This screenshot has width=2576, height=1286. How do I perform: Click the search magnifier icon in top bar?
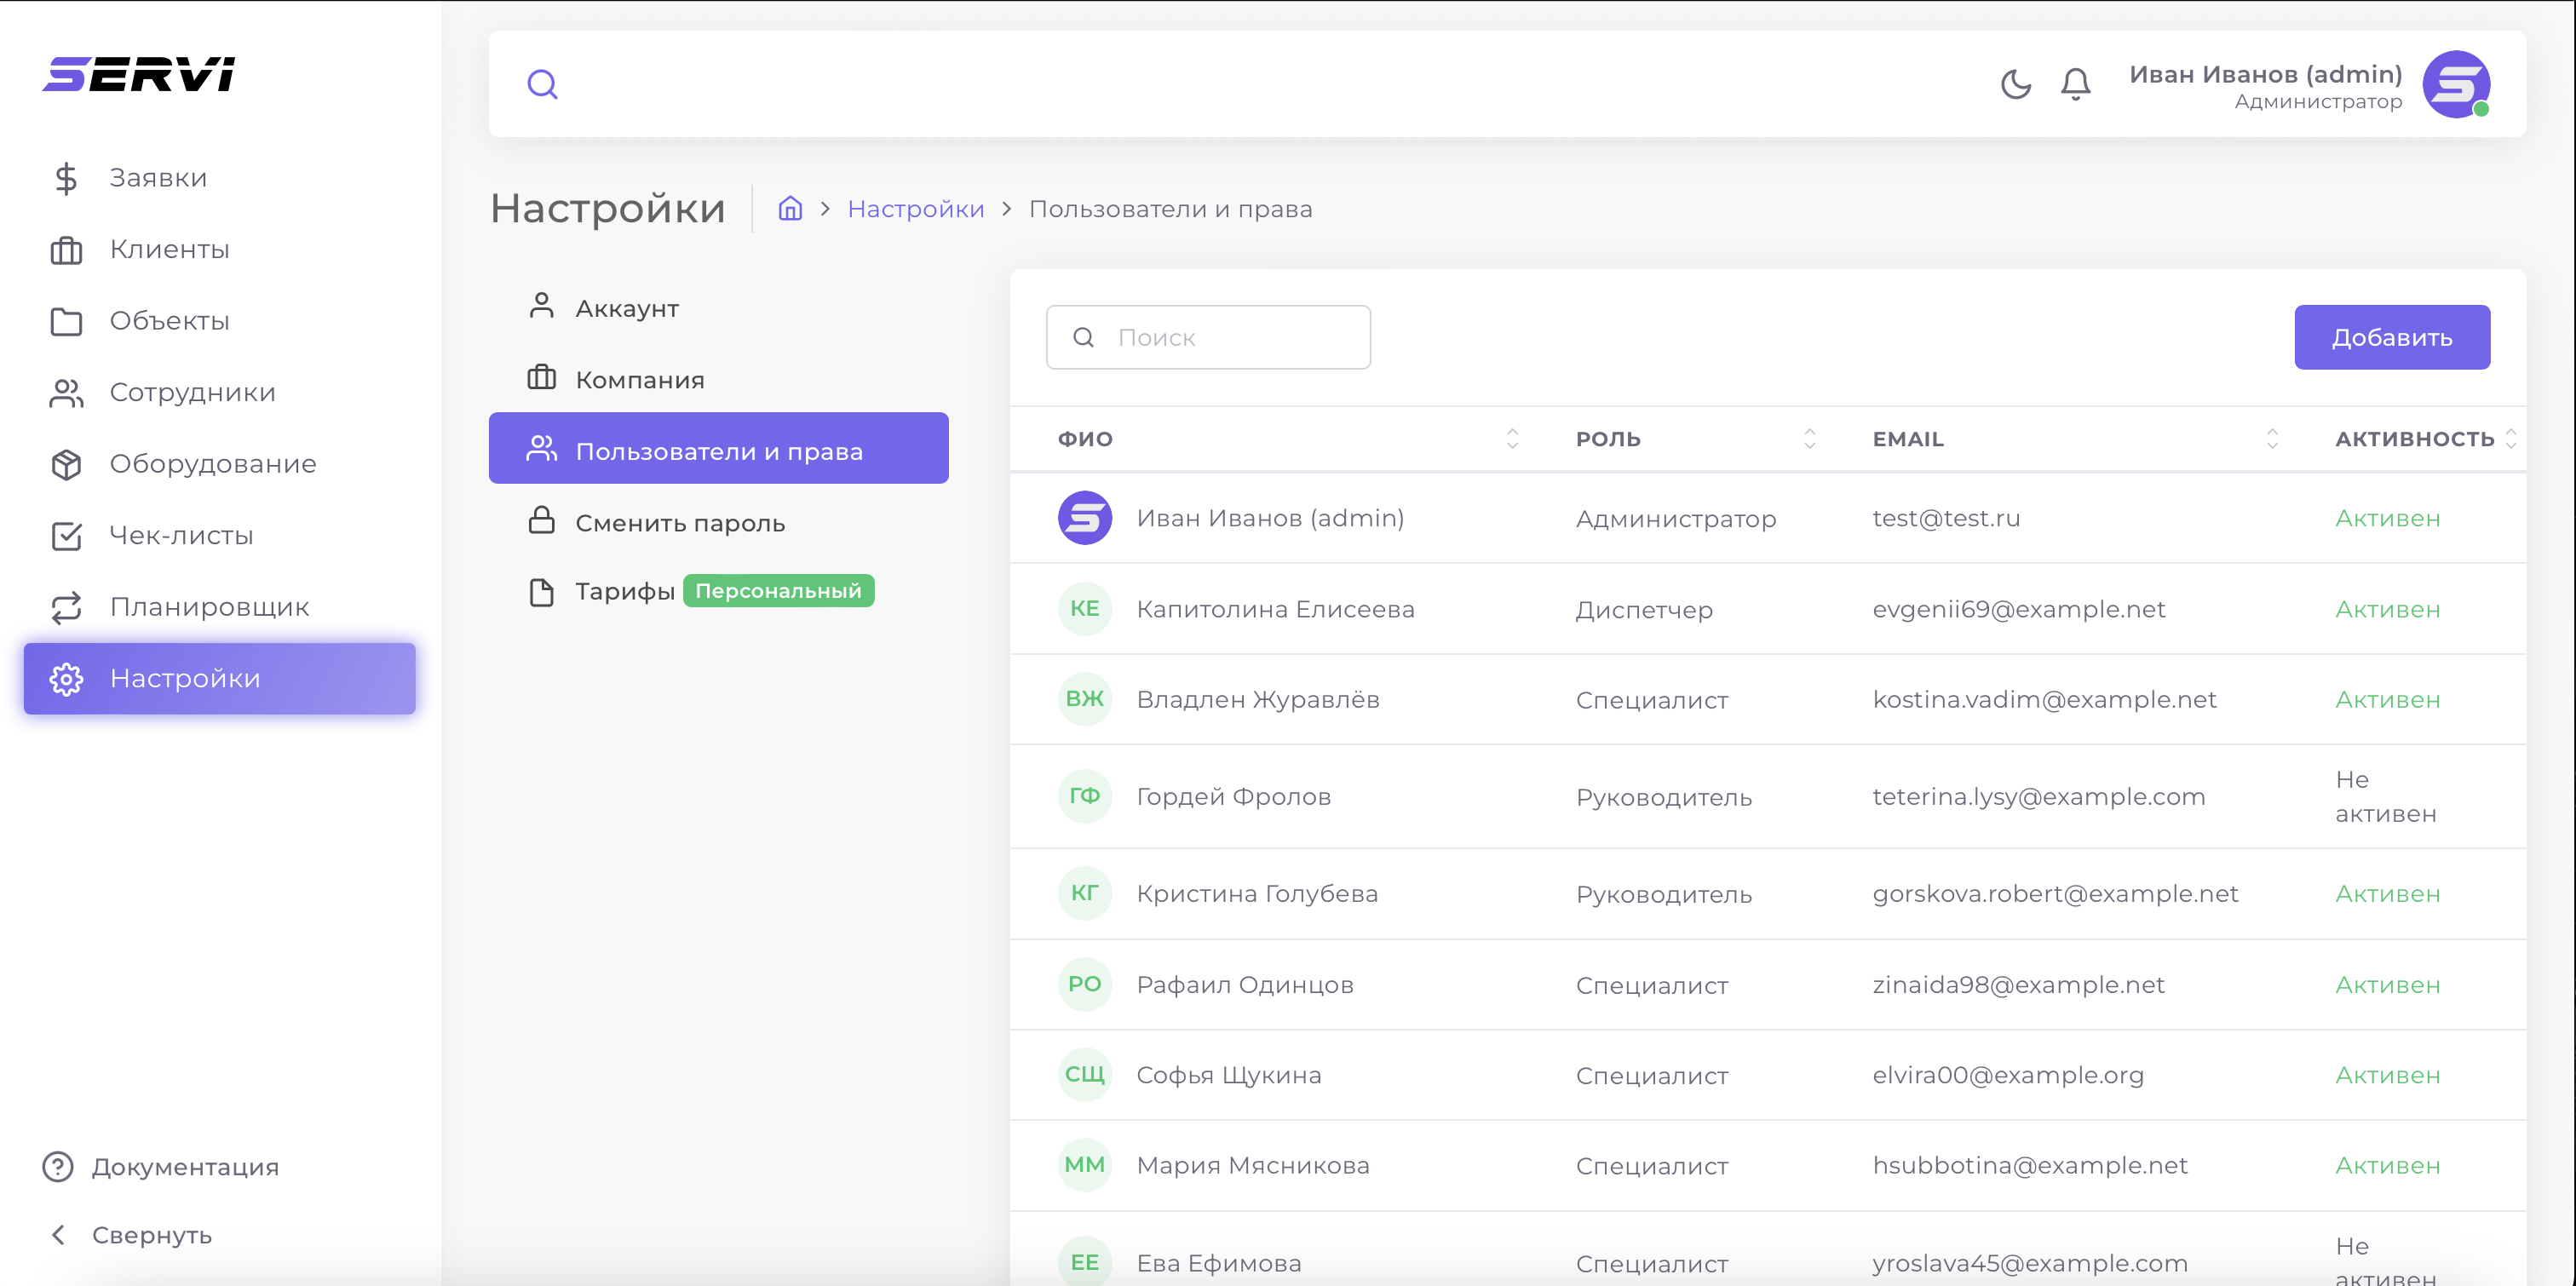click(542, 84)
